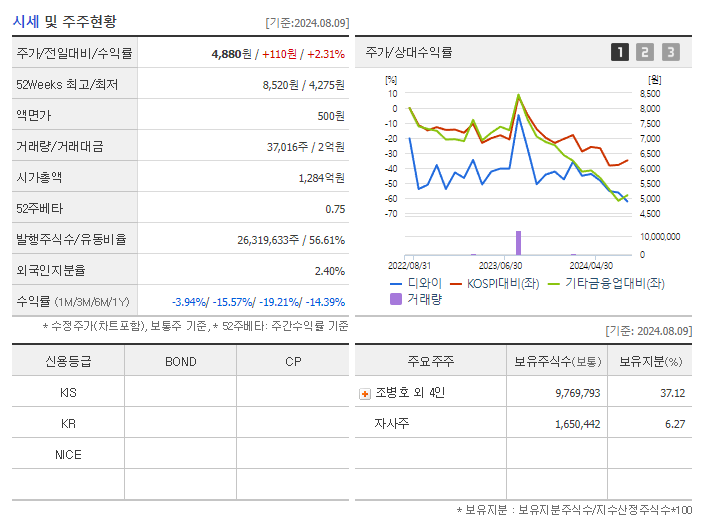This screenshot has width=702, height=525.
Task: Click the KOSPI대비(좌) red legend line
Action: coord(456,284)
